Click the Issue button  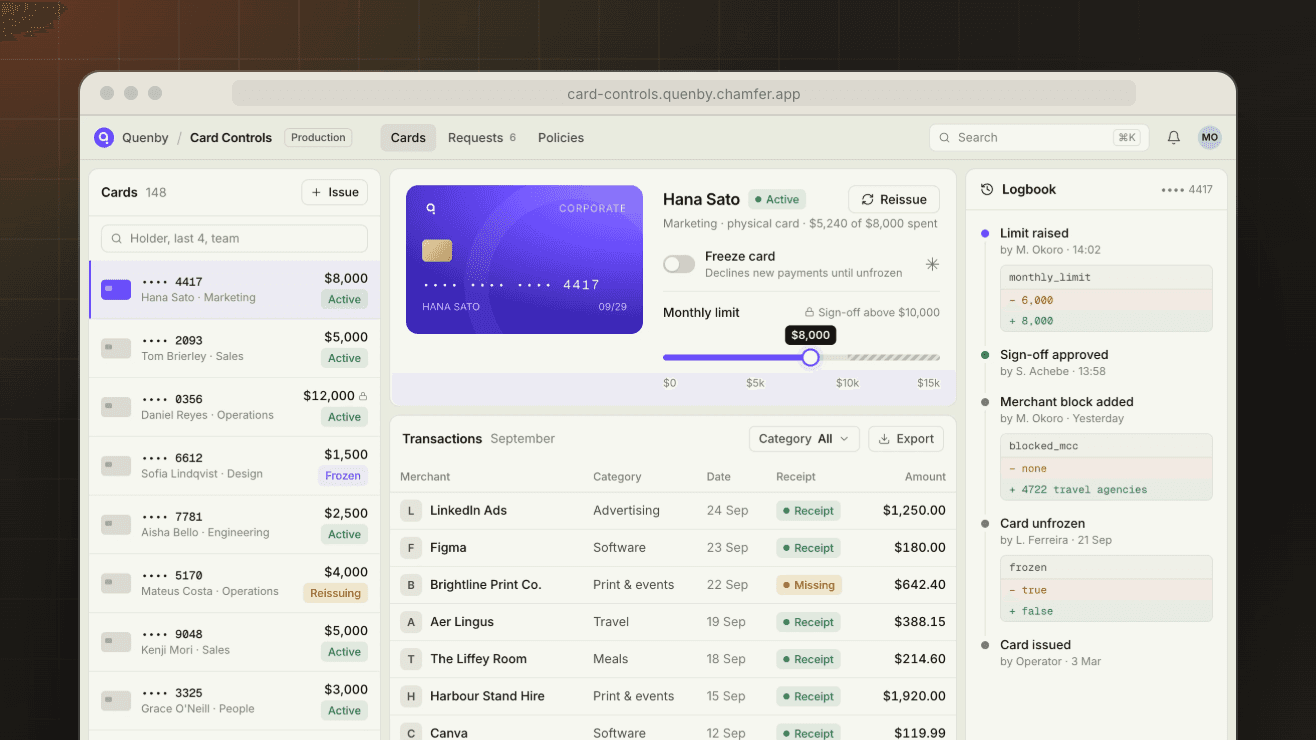click(x=335, y=192)
